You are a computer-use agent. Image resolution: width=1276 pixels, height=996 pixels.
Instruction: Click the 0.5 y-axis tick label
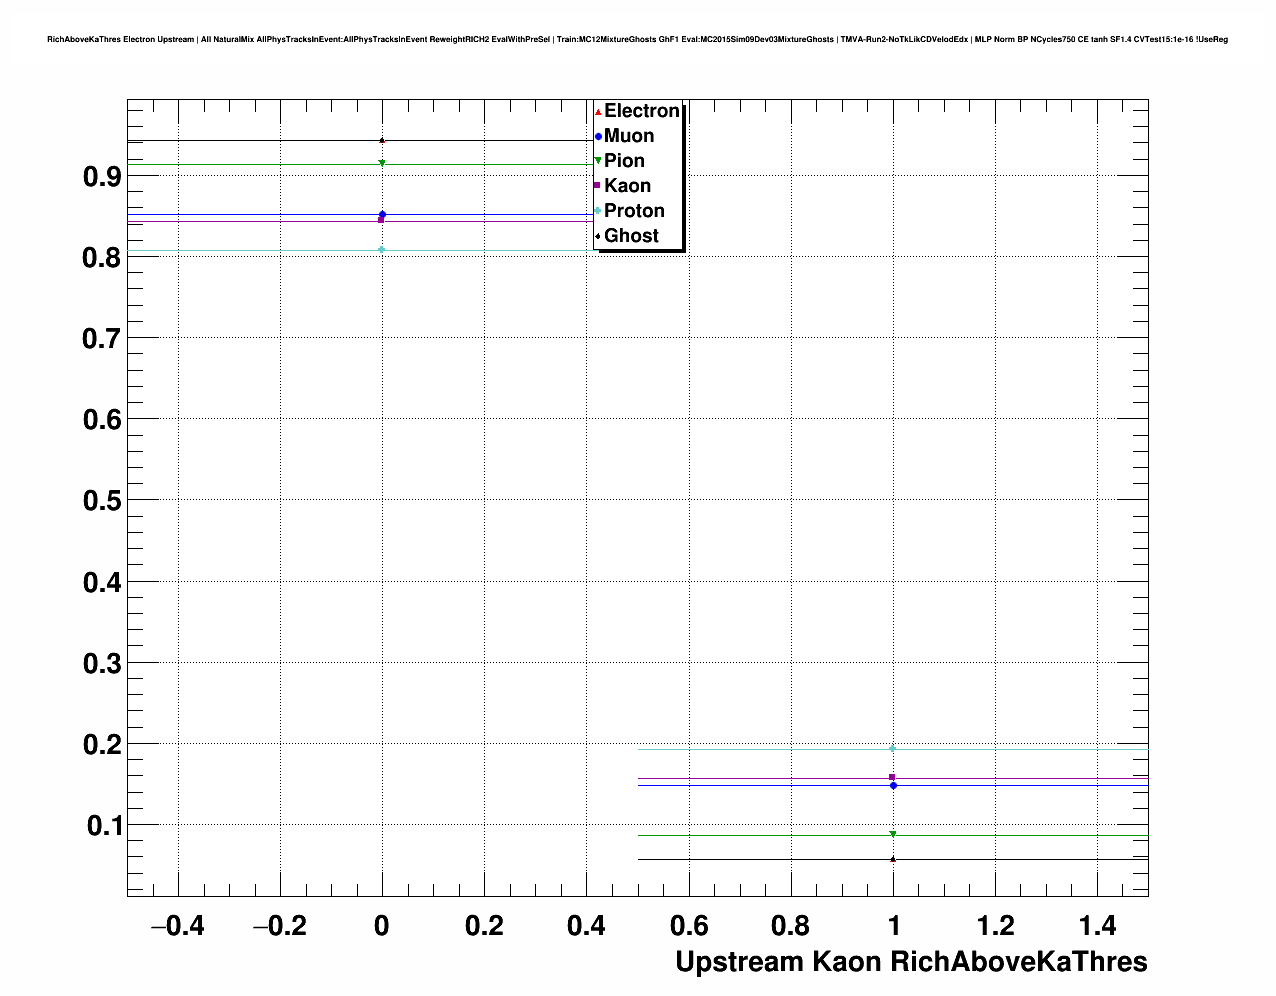[102, 501]
